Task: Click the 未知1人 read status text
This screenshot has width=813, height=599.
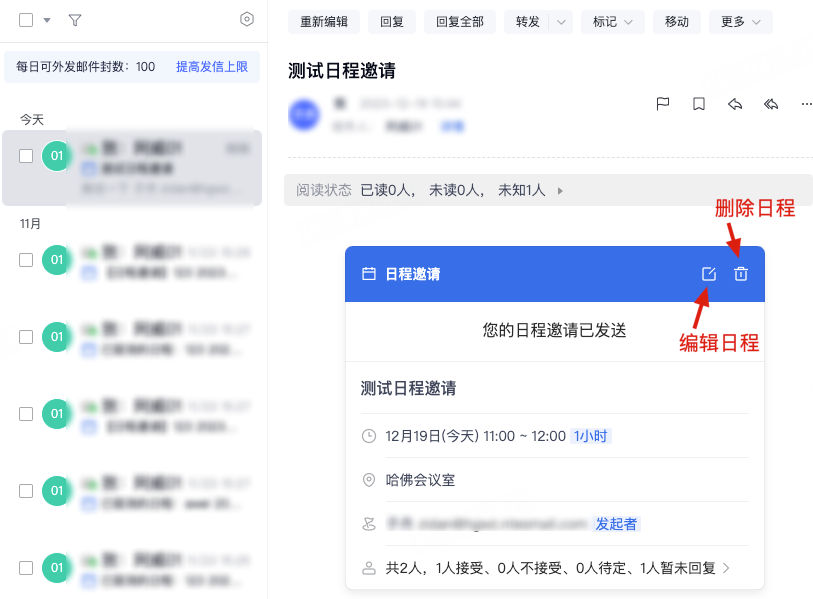Action: [522, 190]
